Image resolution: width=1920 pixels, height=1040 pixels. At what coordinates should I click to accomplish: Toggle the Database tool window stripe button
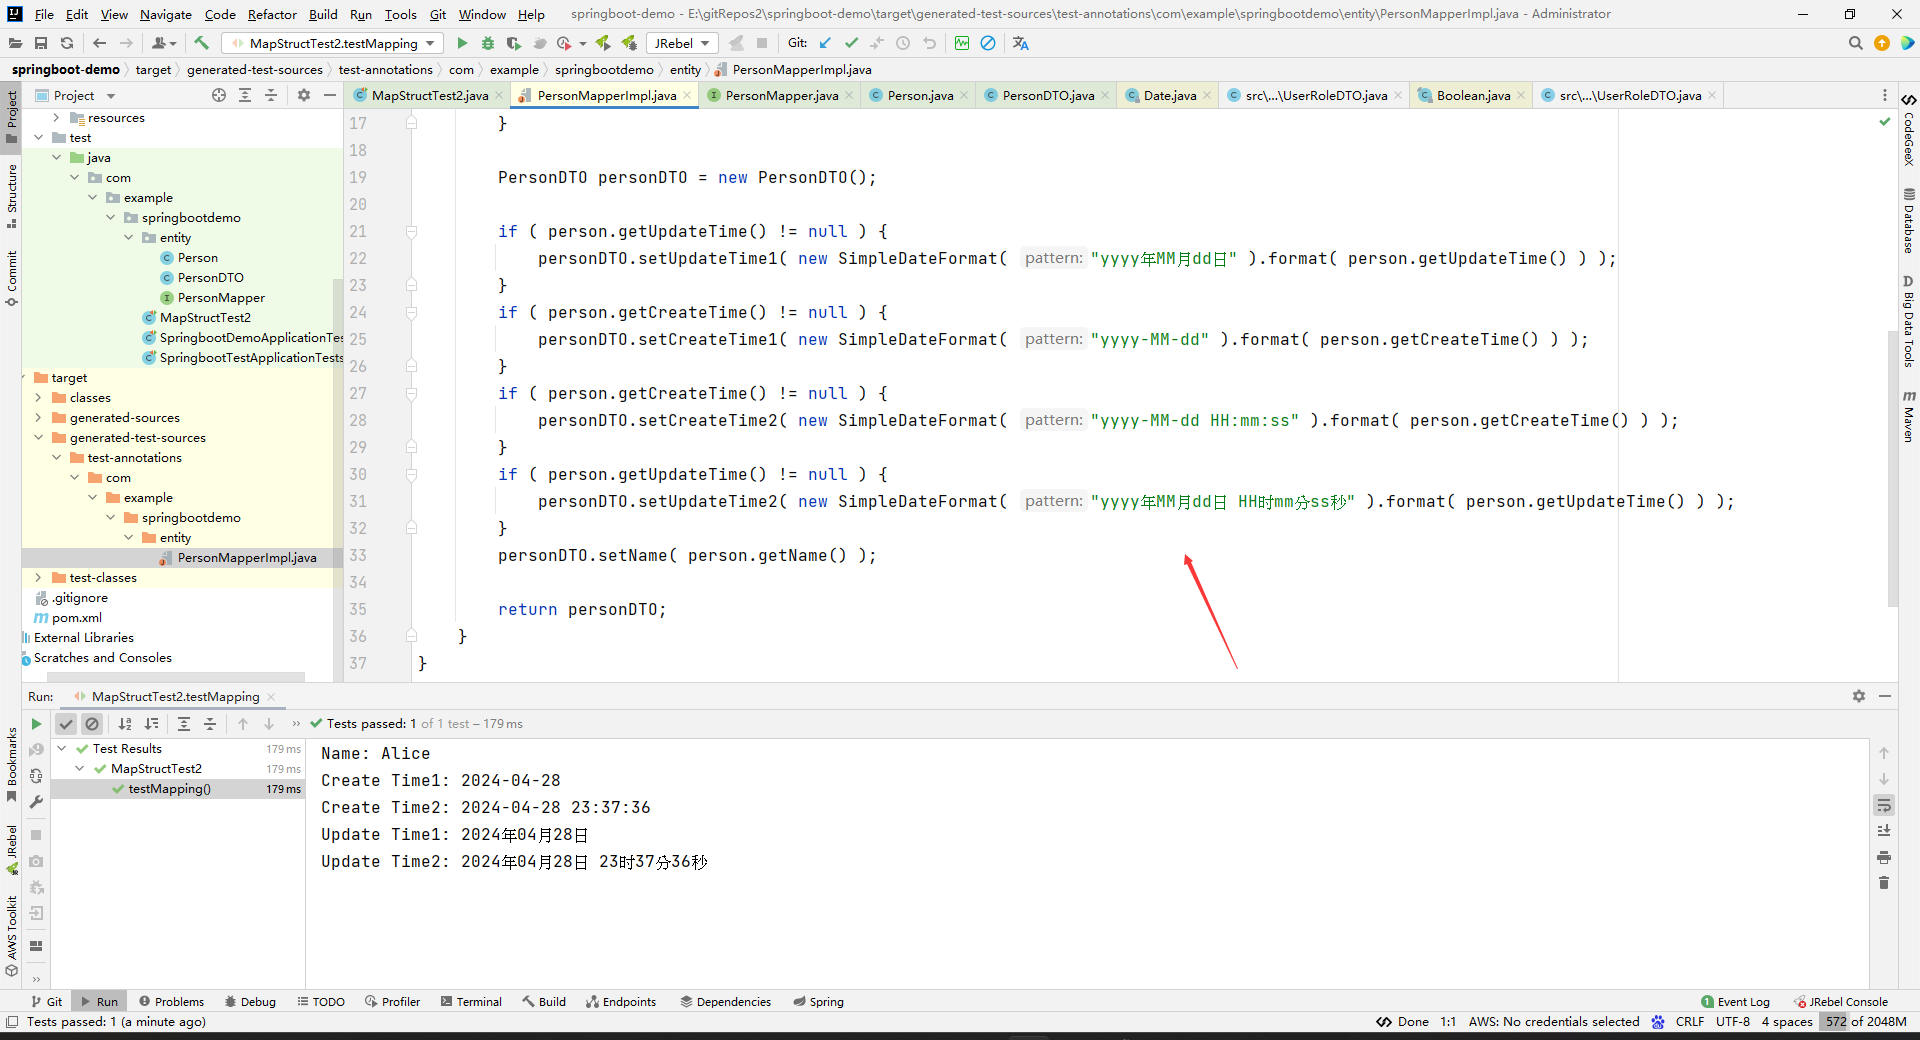(x=1908, y=221)
